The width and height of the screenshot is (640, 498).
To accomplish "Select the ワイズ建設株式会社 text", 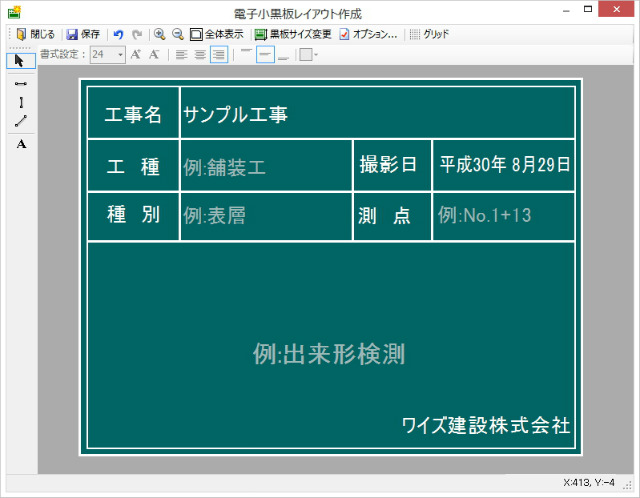I will pyautogui.click(x=486, y=425).
